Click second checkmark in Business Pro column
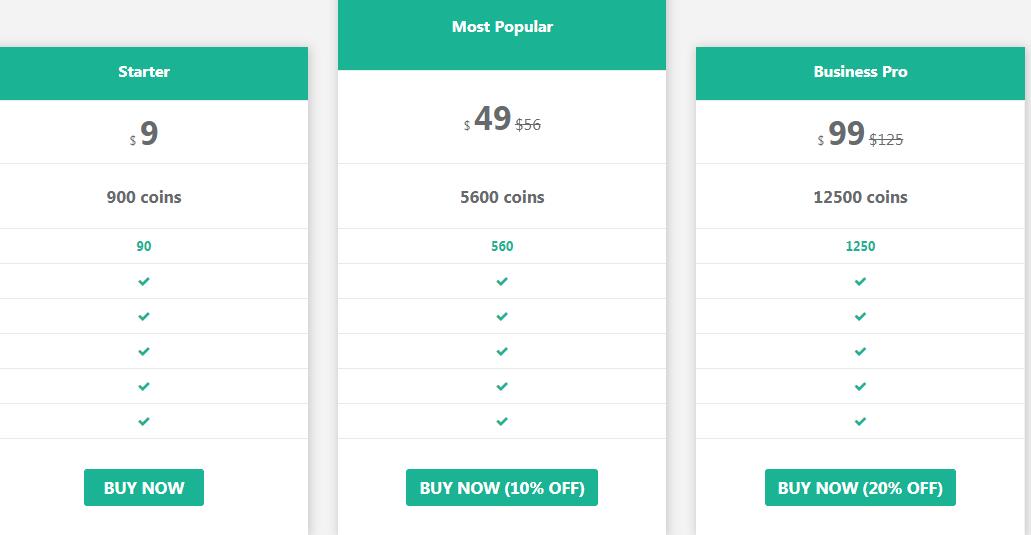This screenshot has height=535, width=1031. [860, 316]
